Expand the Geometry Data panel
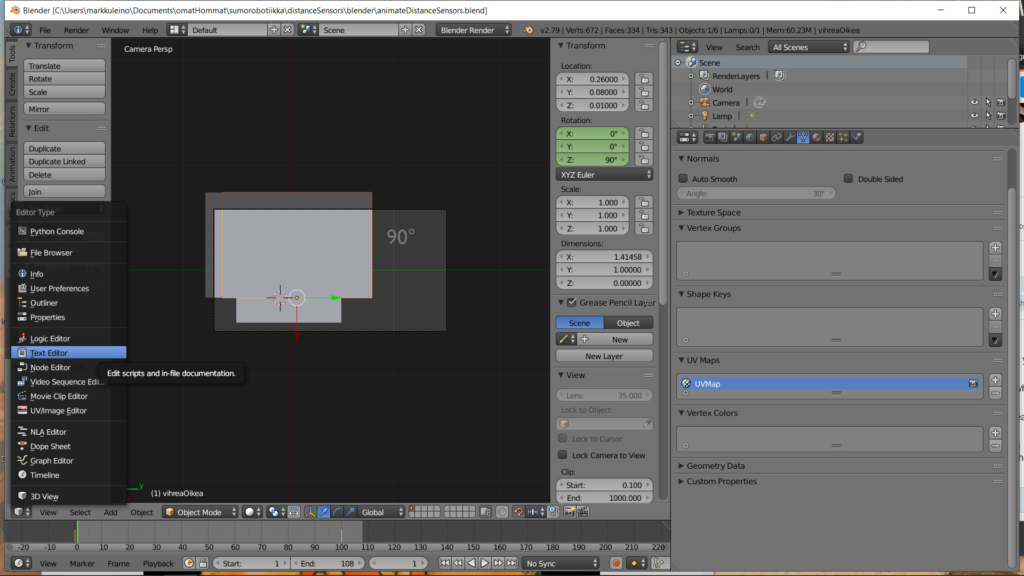1024x576 pixels. [x=715, y=466]
